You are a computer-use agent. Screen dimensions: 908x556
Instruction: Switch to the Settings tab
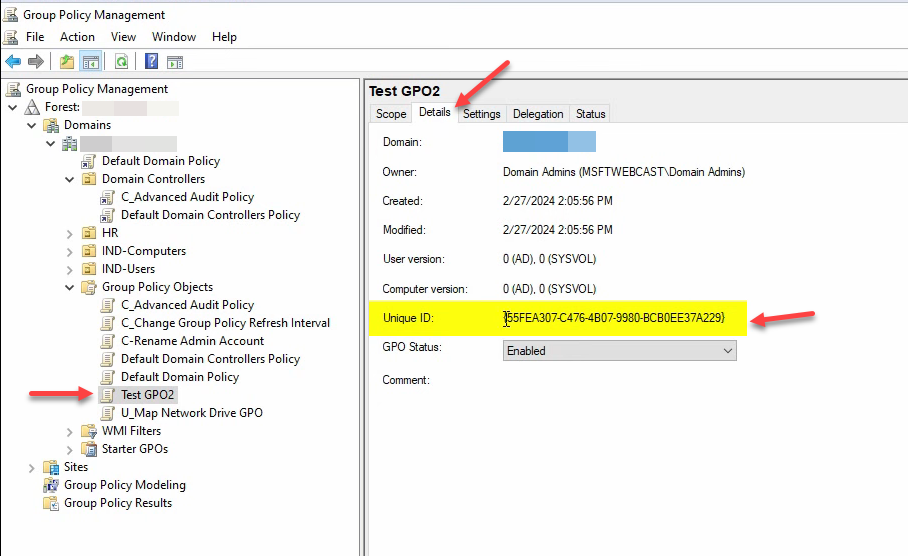(481, 114)
